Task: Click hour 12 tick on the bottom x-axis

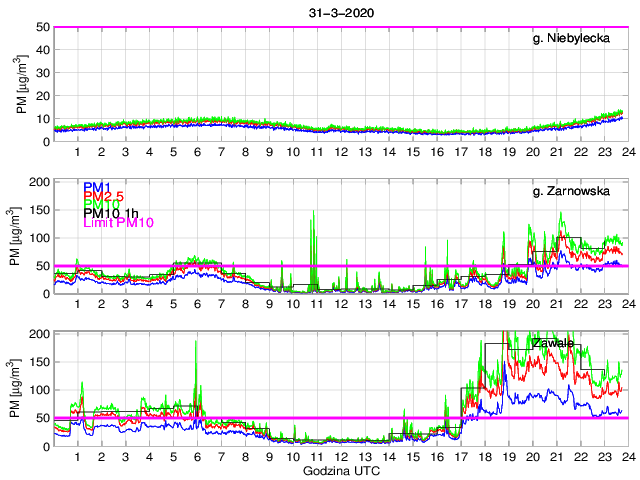Action: [341, 456]
